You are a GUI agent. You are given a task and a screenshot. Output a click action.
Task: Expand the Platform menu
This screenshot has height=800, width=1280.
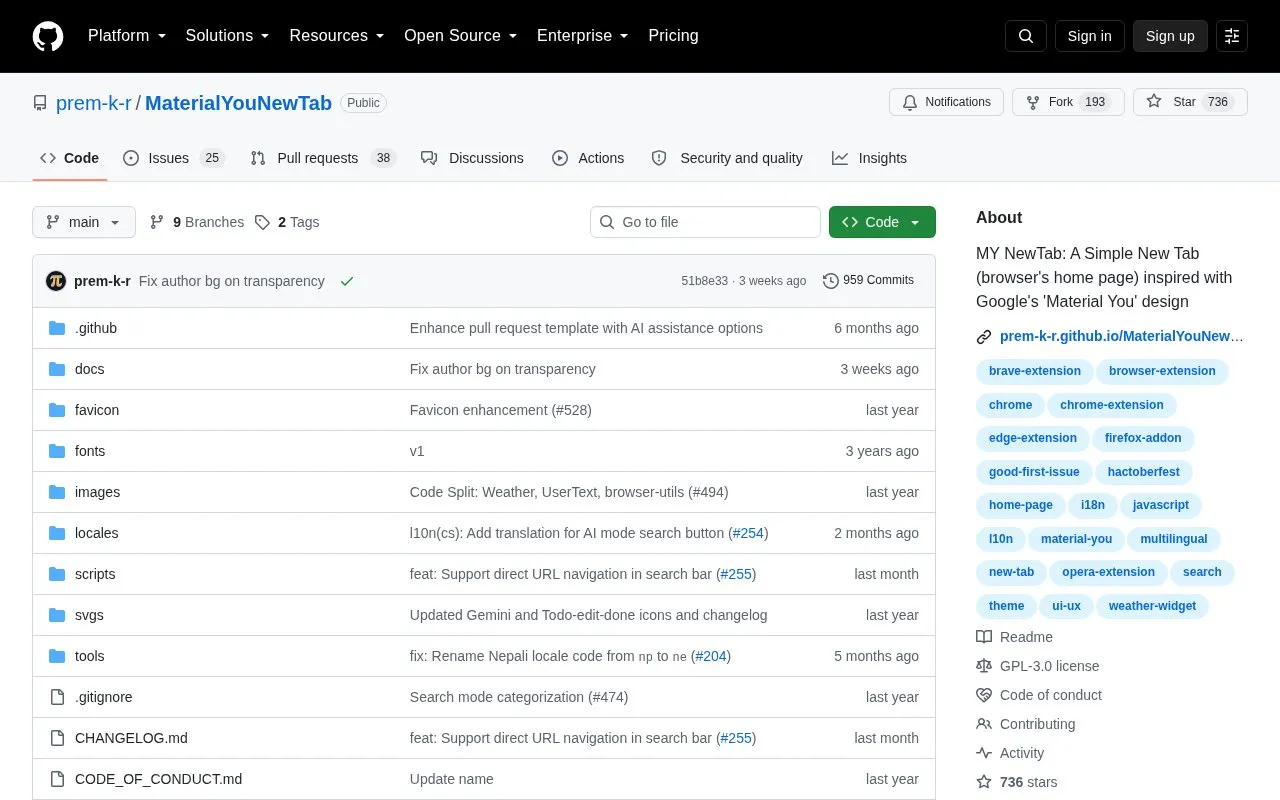point(127,36)
